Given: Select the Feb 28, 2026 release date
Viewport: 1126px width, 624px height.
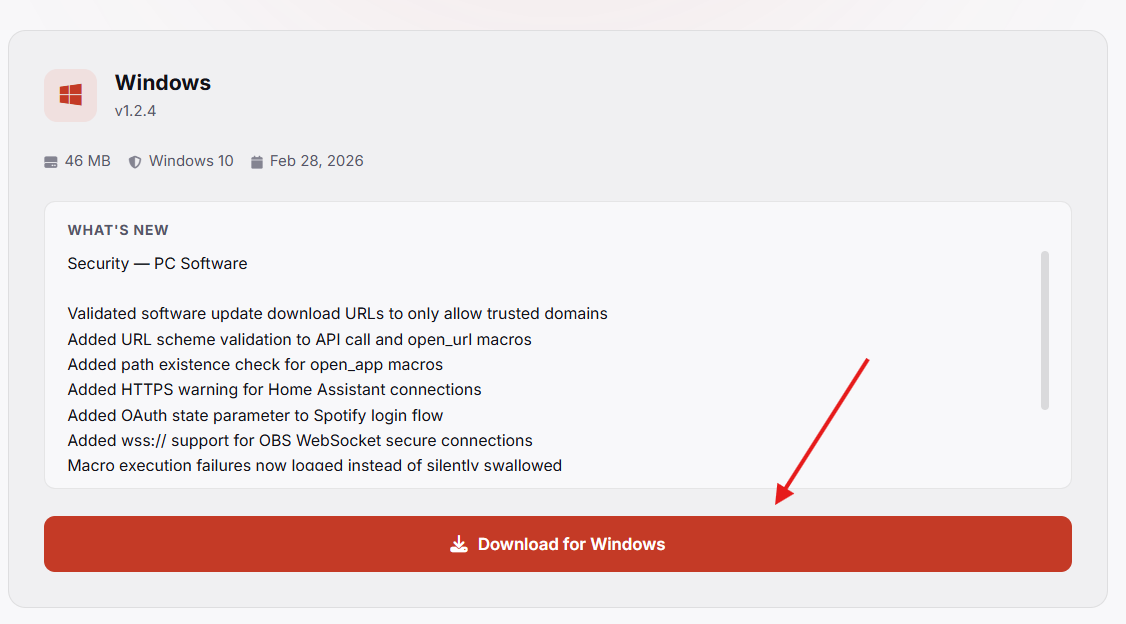Looking at the screenshot, I should [315, 160].
